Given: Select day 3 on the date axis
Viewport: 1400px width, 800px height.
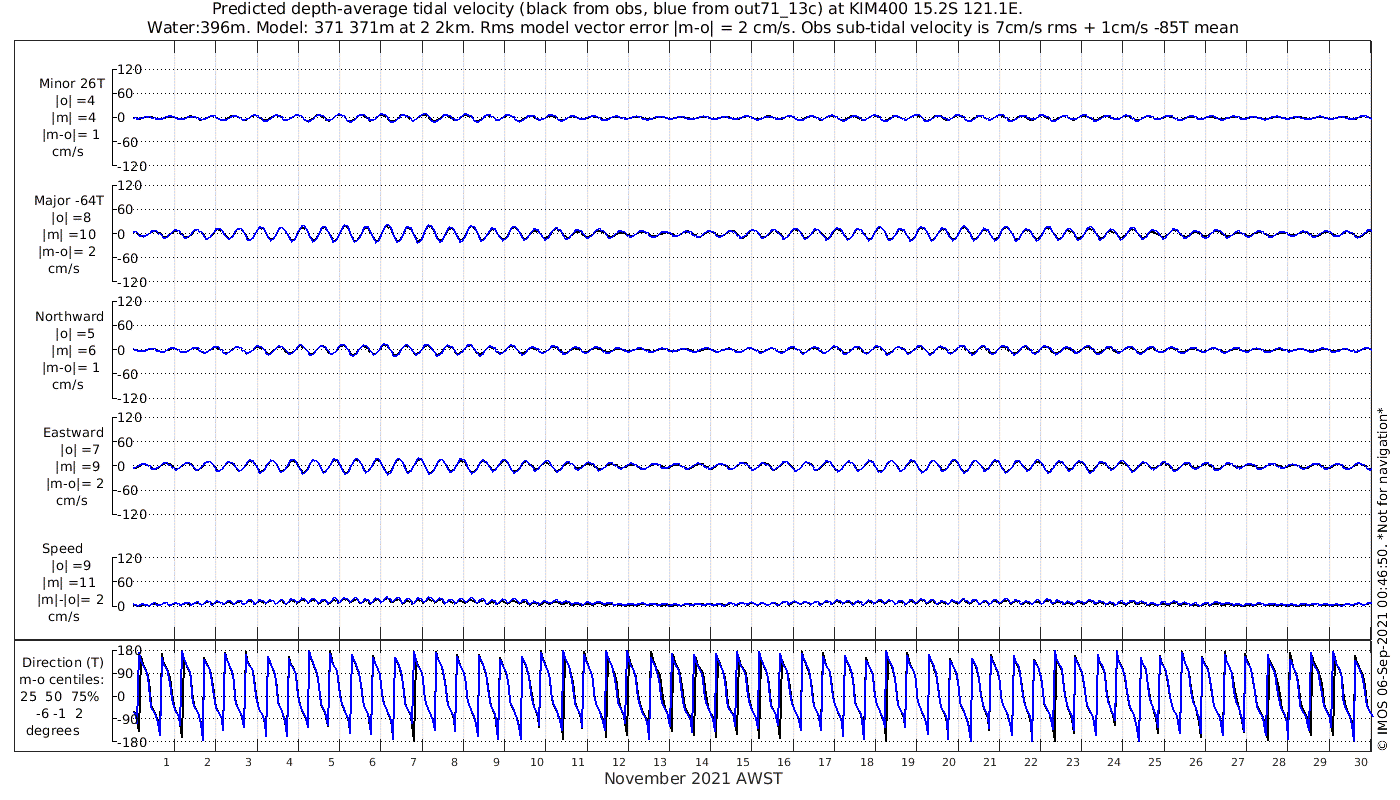Looking at the screenshot, I should coord(248,762).
